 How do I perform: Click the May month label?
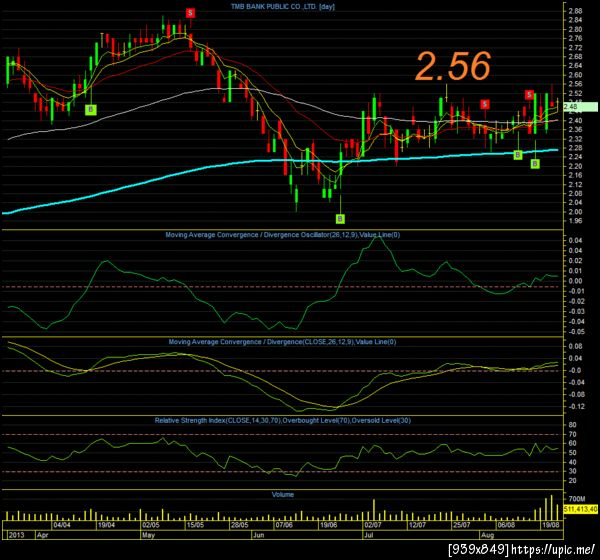pyautogui.click(x=148, y=535)
